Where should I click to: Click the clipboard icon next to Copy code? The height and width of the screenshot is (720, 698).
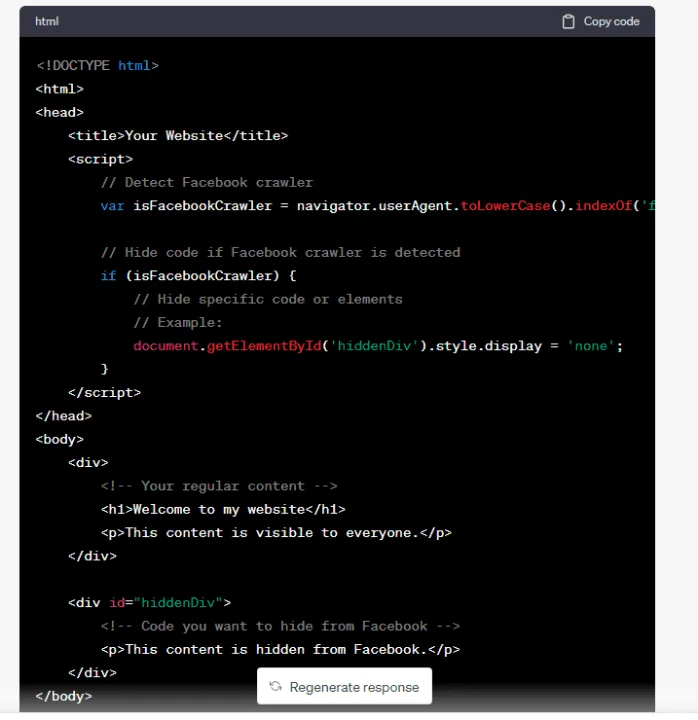(568, 22)
